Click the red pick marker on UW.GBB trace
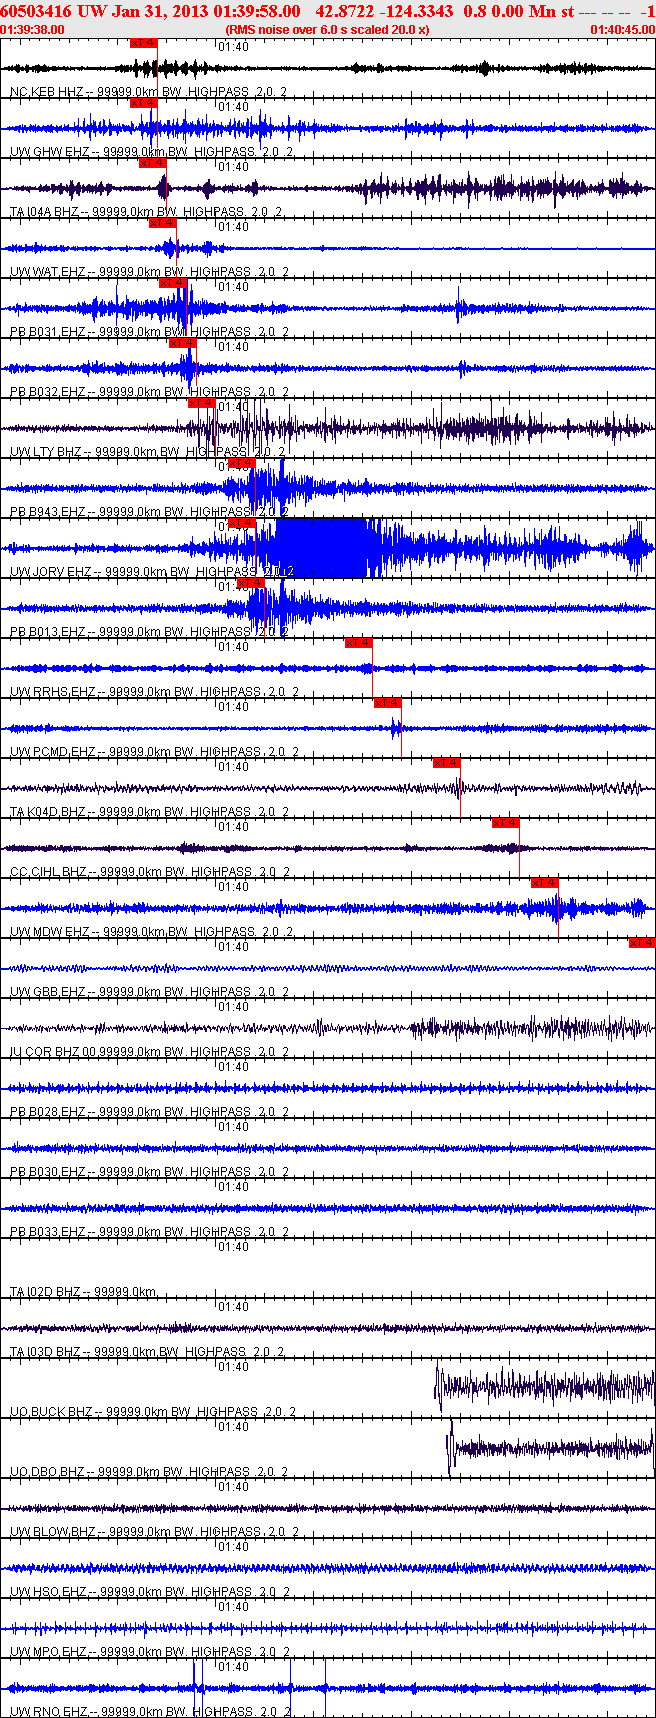 tap(641, 943)
